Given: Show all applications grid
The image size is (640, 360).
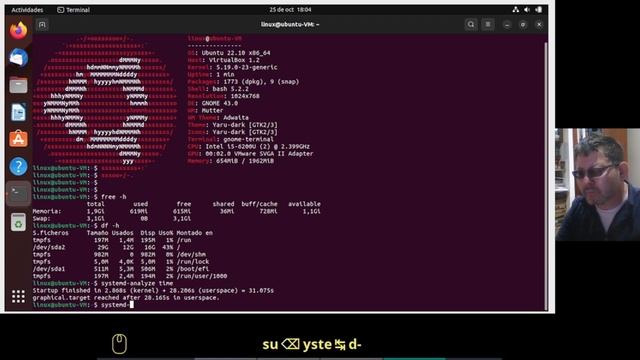Looking at the screenshot, I should (x=18, y=296).
